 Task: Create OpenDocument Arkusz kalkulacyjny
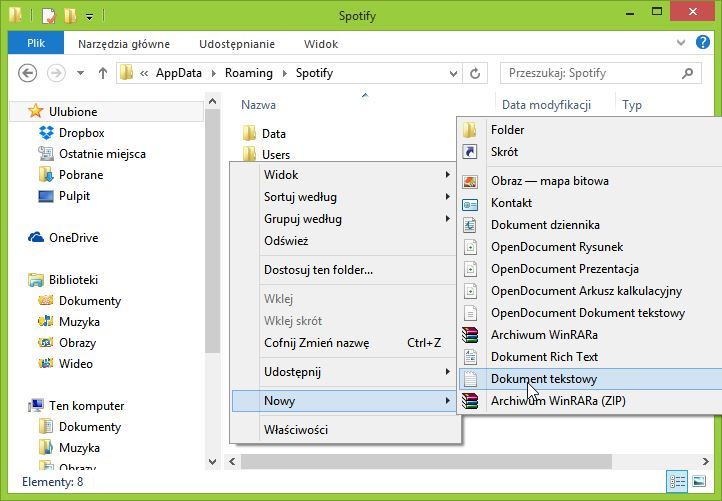(x=591, y=291)
